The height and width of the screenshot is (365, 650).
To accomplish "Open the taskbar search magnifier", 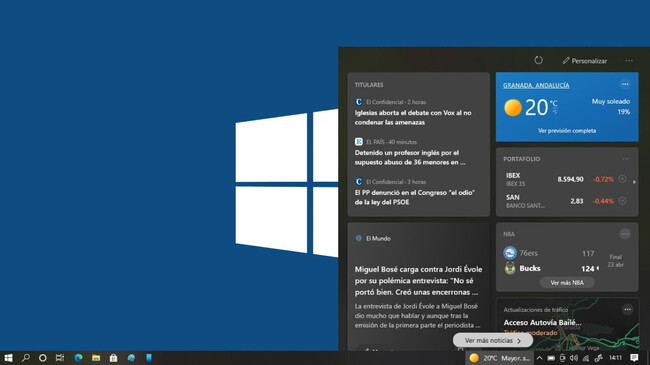I will (x=26, y=358).
